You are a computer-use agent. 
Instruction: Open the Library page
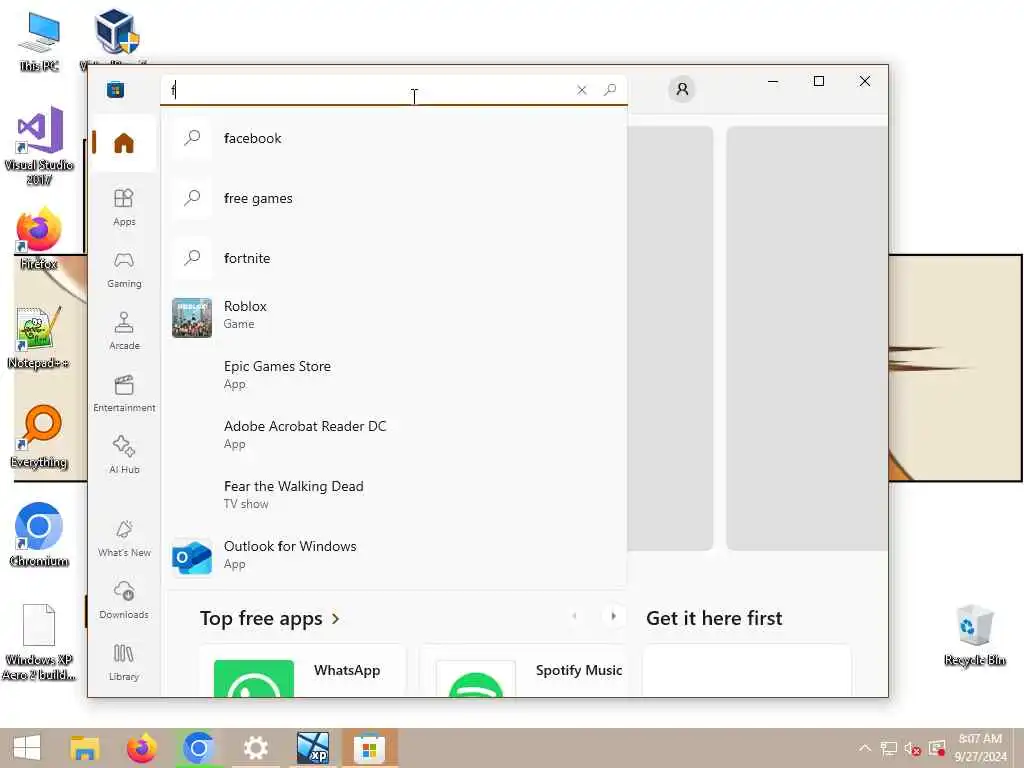(x=123, y=662)
